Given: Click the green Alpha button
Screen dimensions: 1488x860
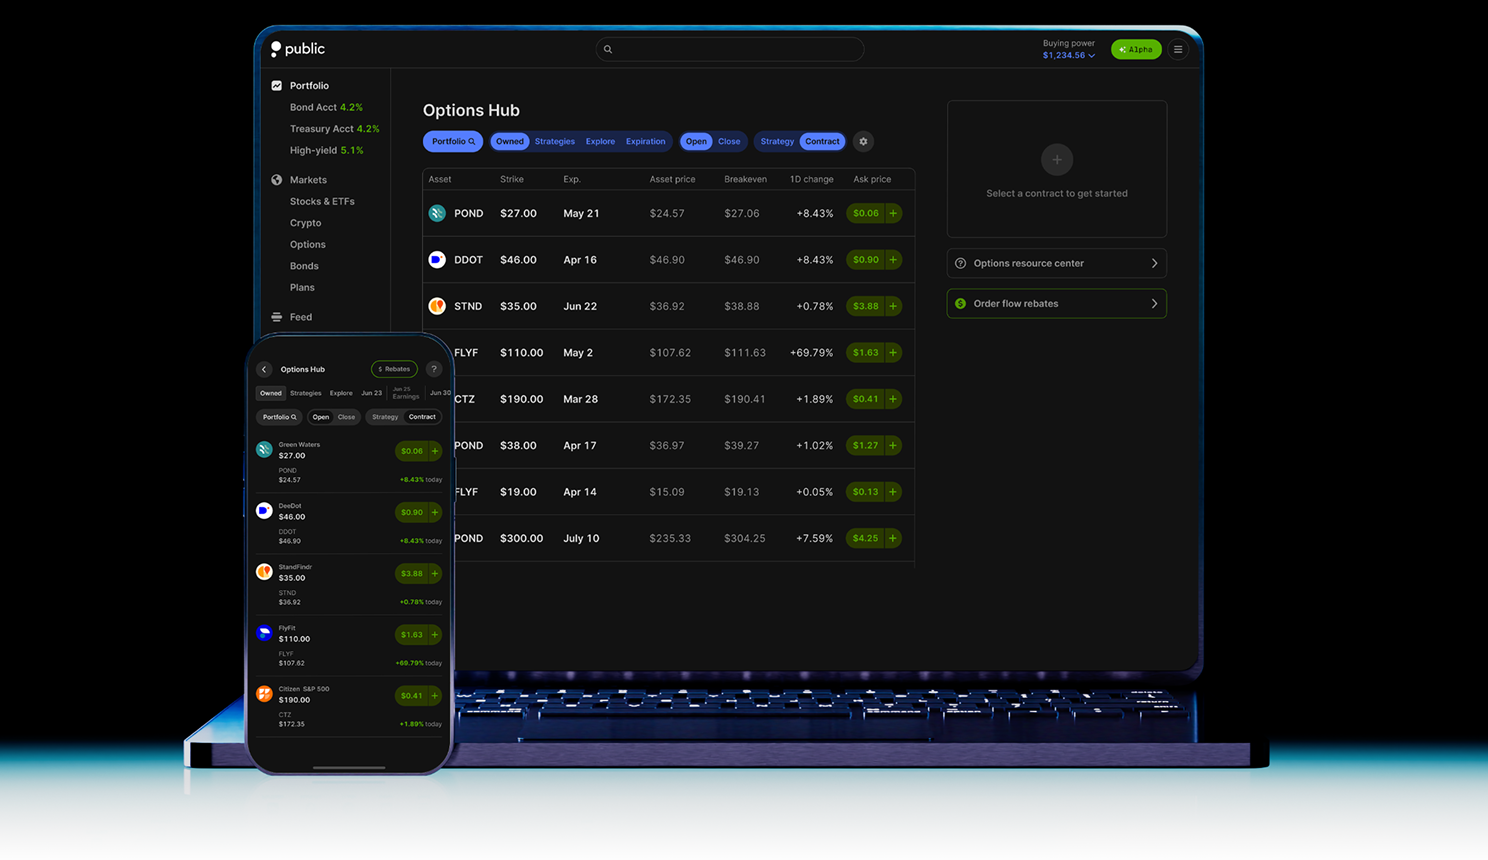Looking at the screenshot, I should click(x=1135, y=49).
